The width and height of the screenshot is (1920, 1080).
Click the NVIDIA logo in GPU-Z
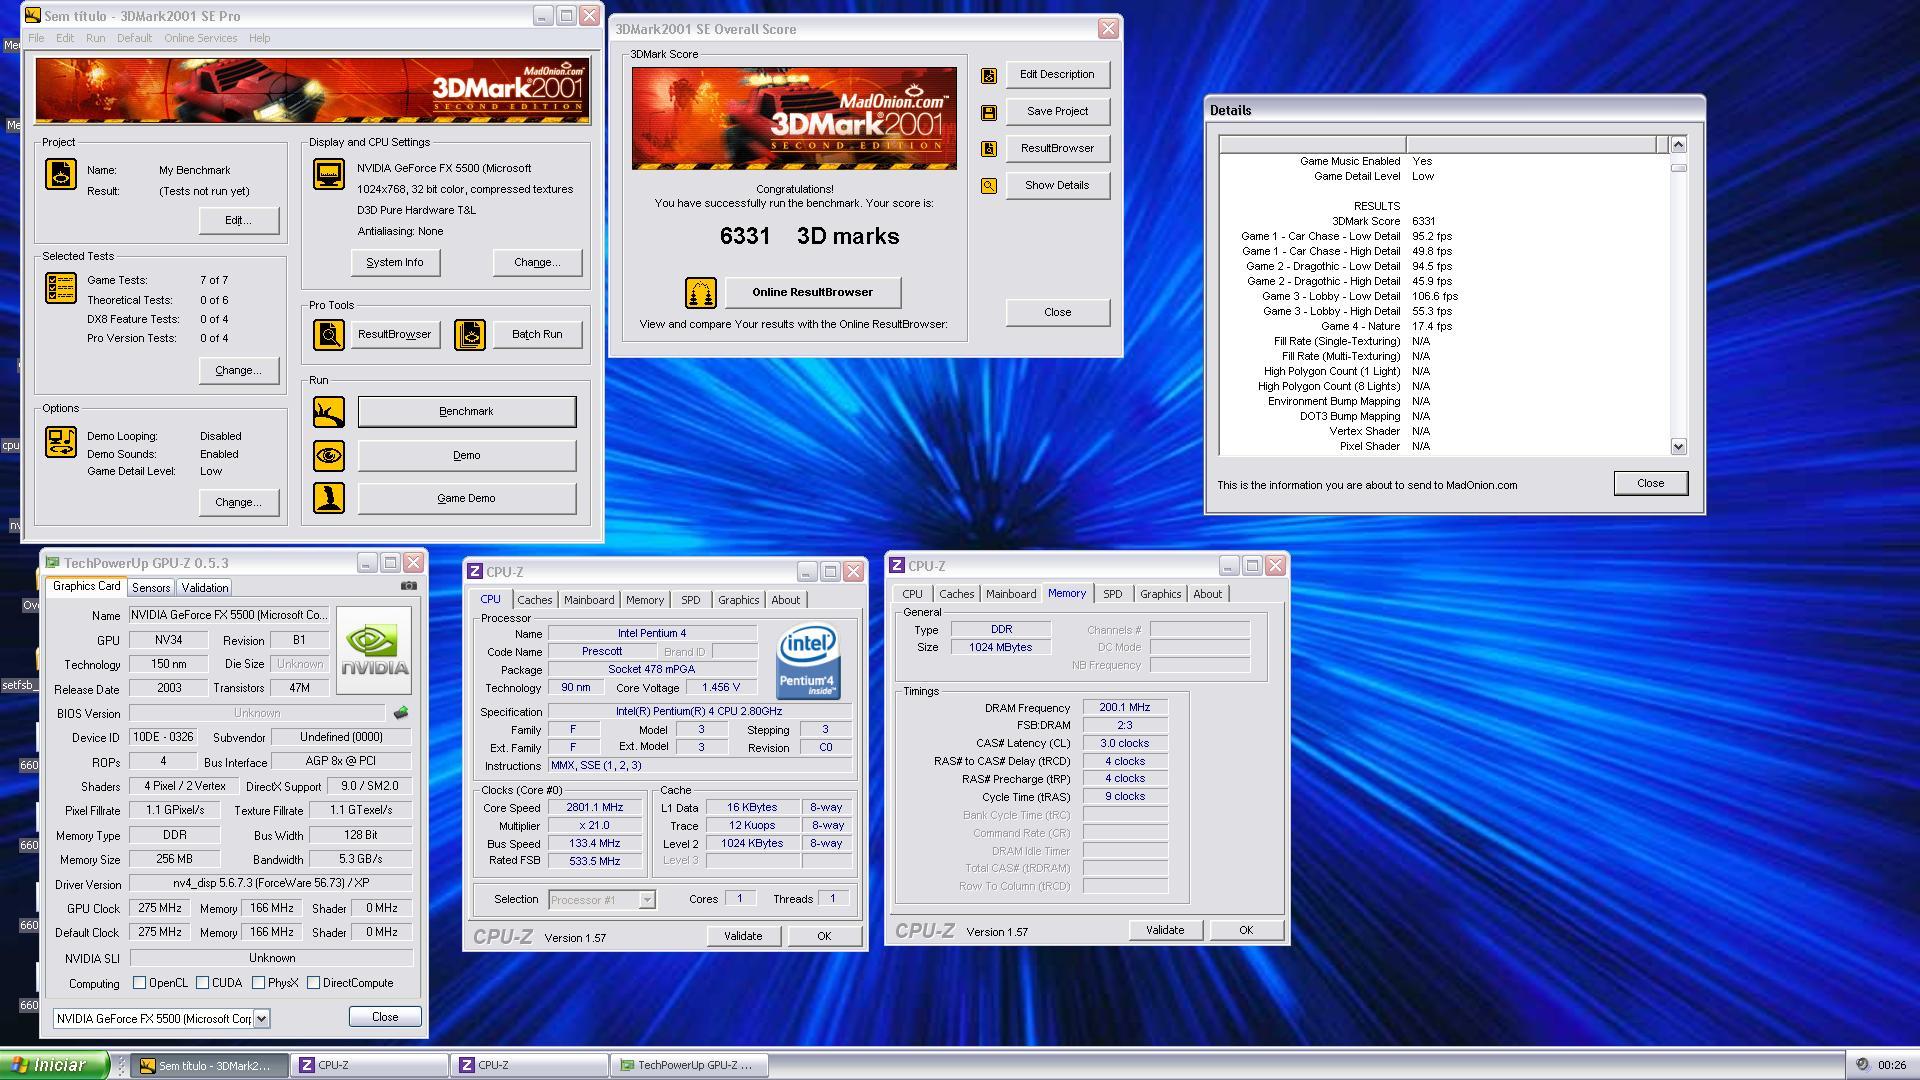374,650
